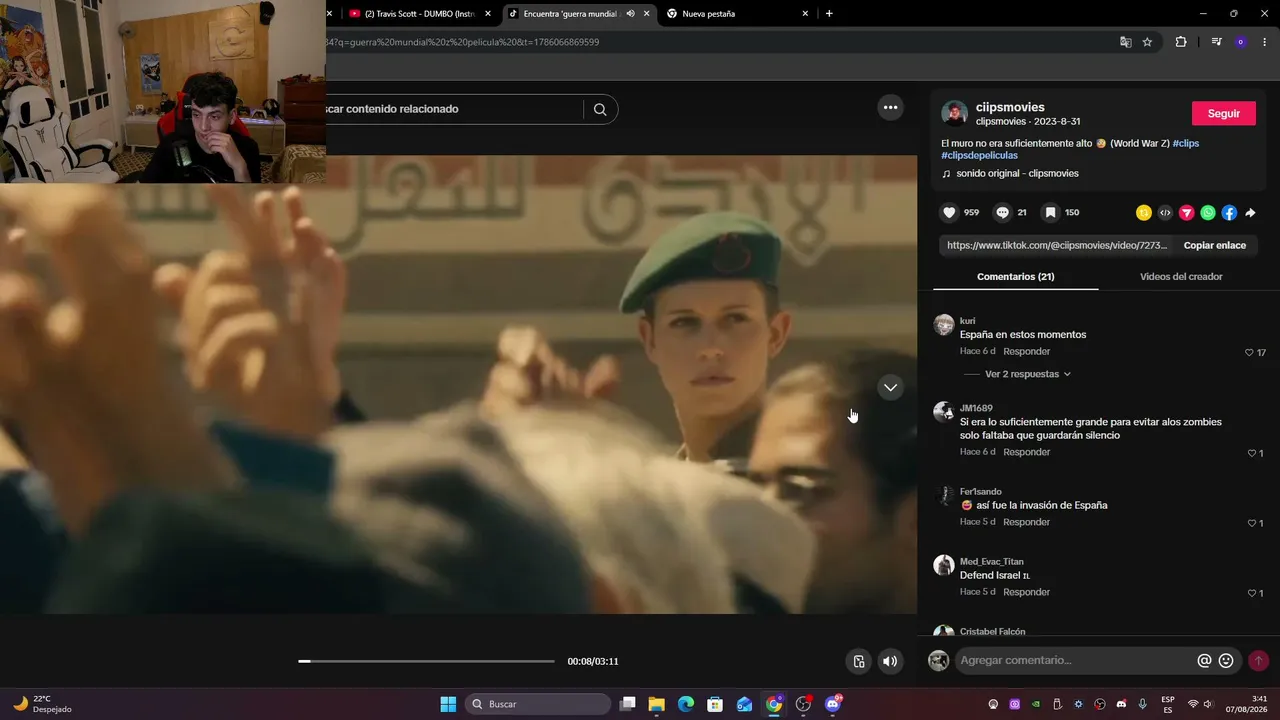
Task: Go to next video with down chevron
Action: [890, 387]
